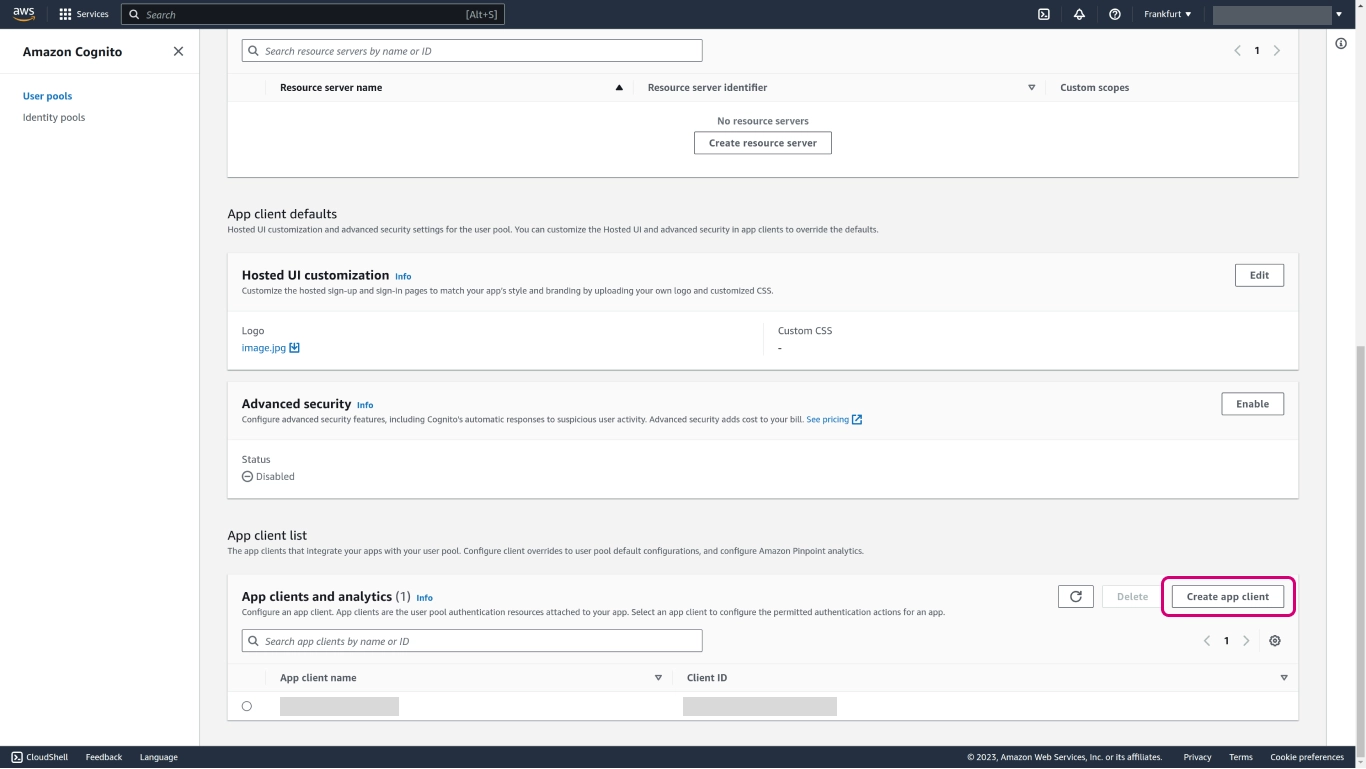The image size is (1366, 769).
Task: Sort by Resource server name column
Action: (x=619, y=88)
